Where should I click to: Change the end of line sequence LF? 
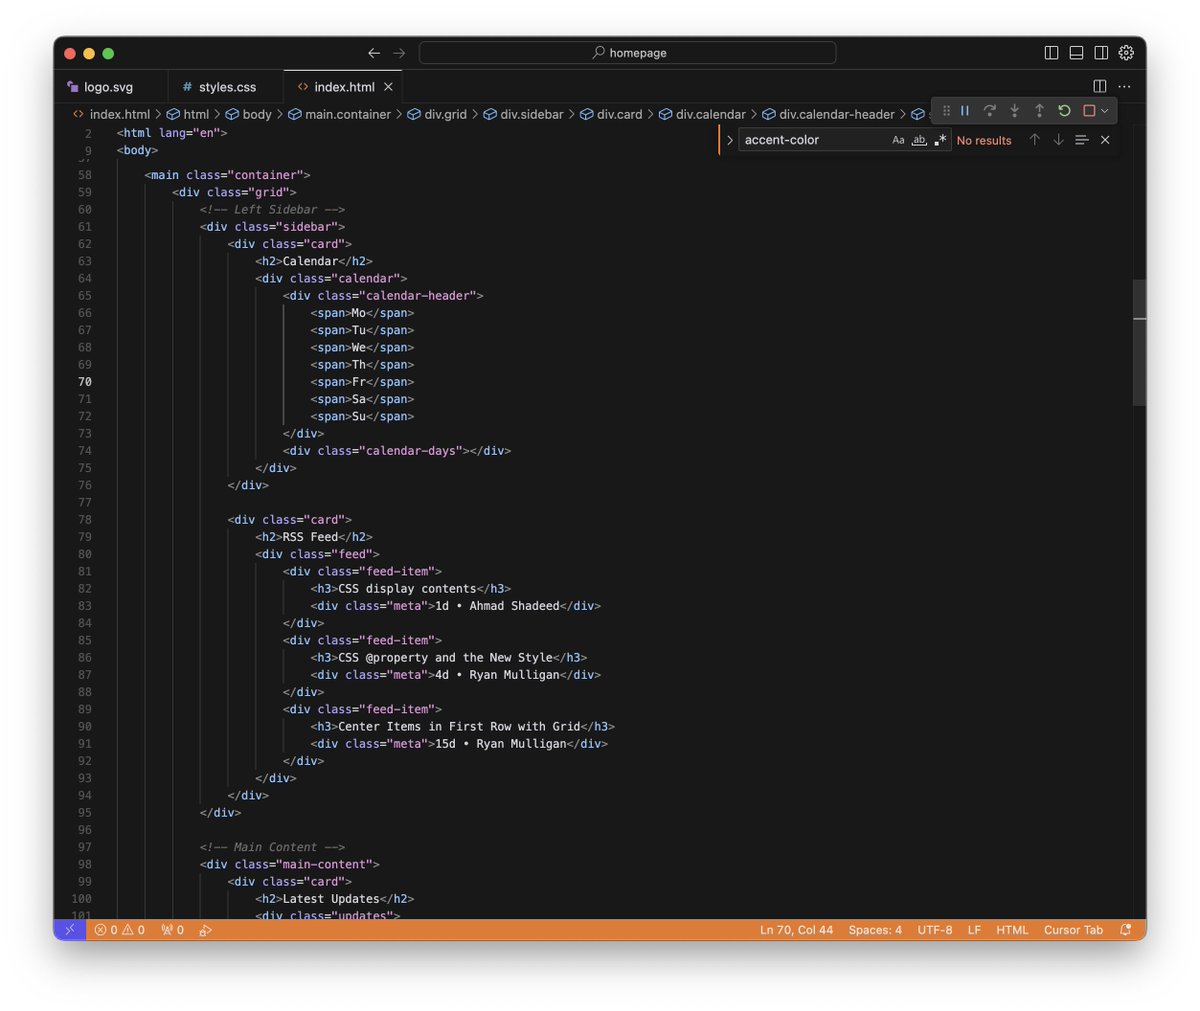974,930
